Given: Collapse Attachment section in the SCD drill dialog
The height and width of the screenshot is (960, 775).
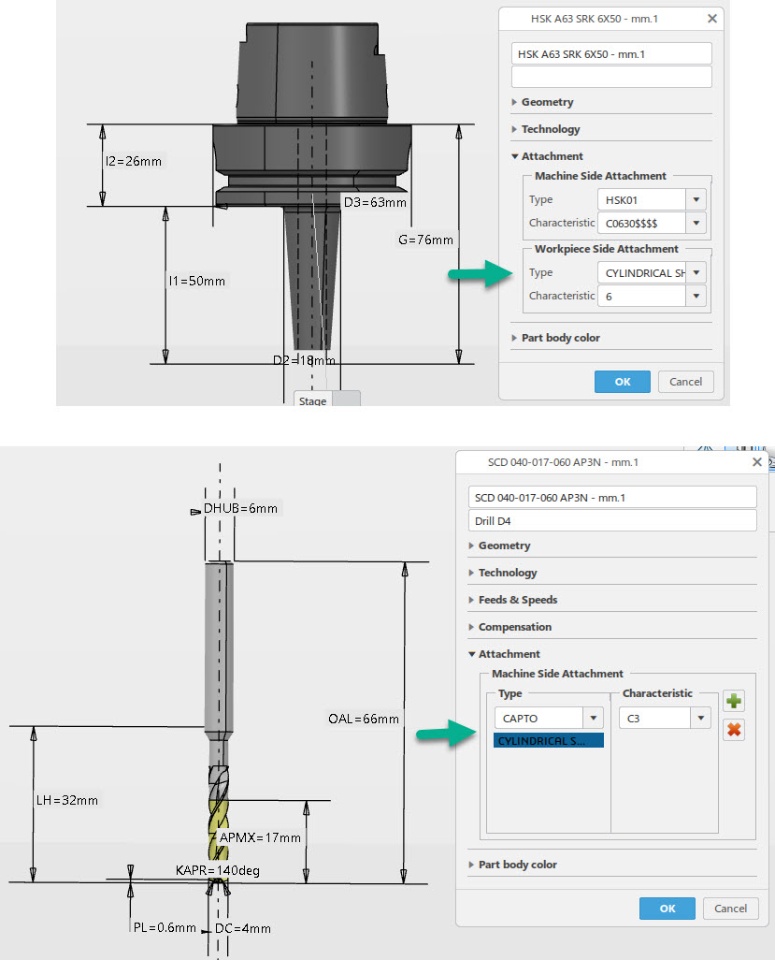Looking at the screenshot, I should point(504,654).
